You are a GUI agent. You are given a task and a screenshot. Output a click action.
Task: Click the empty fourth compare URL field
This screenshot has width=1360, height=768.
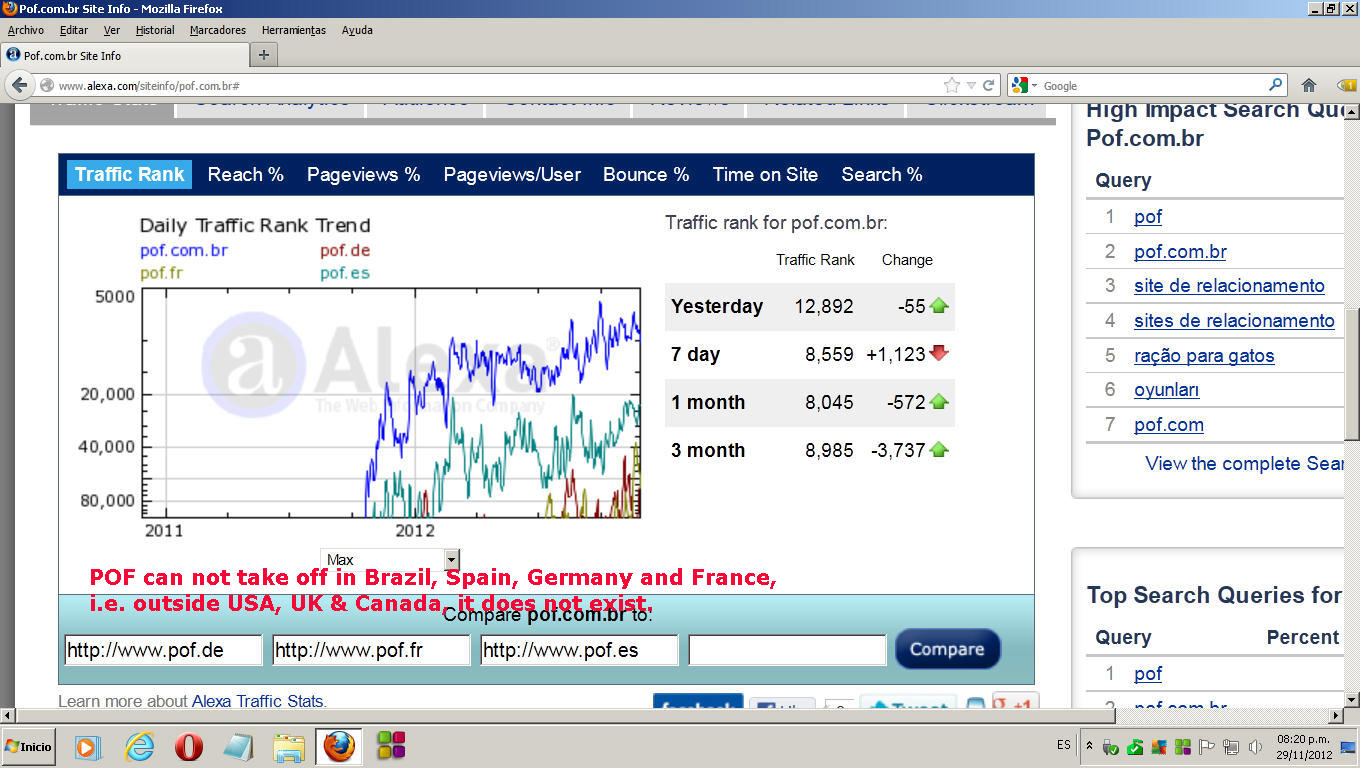[x=787, y=650]
